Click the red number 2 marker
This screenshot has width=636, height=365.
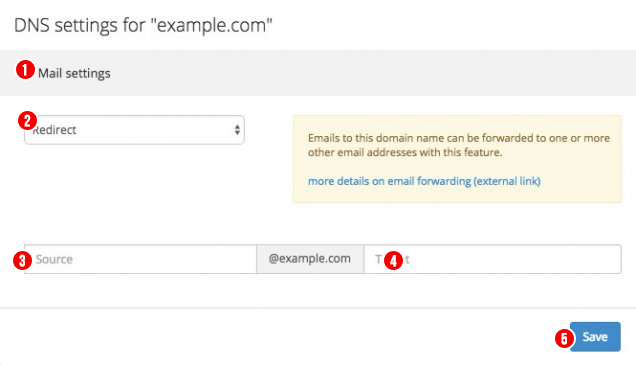tap(28, 121)
